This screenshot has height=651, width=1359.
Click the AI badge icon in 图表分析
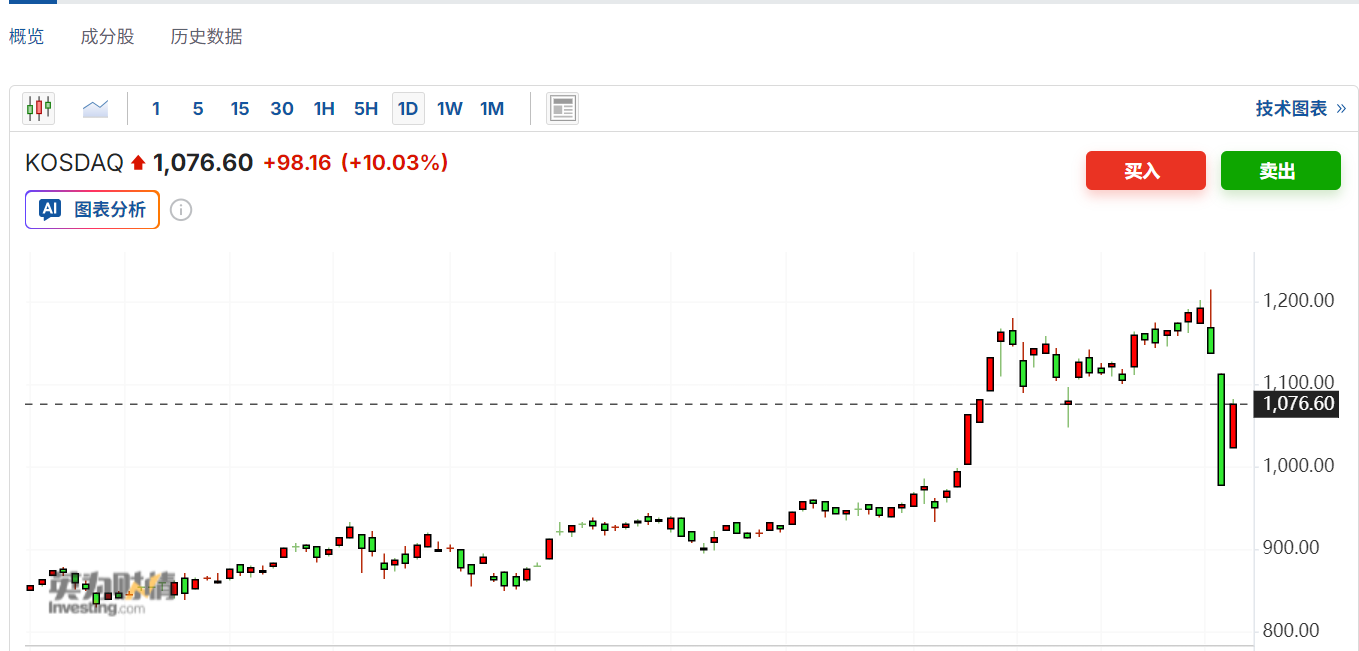(50, 209)
